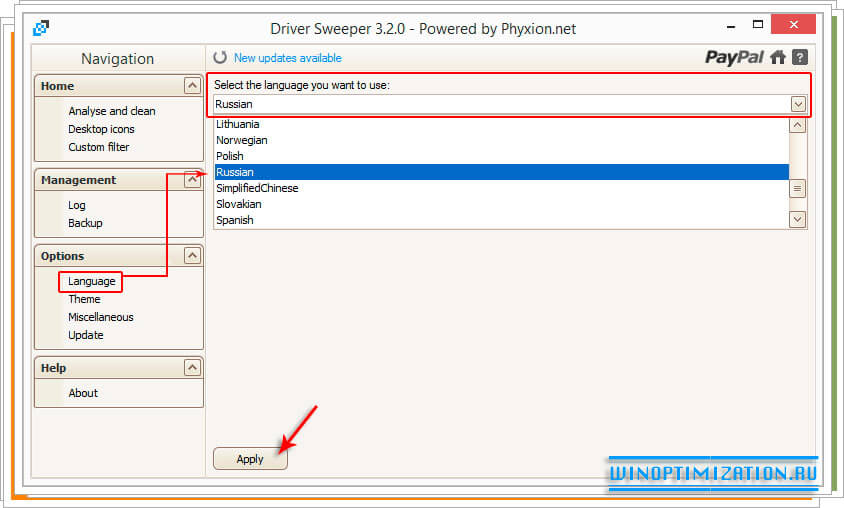Open the New updates available link
Screen dimensions: 844x508
pos(287,58)
